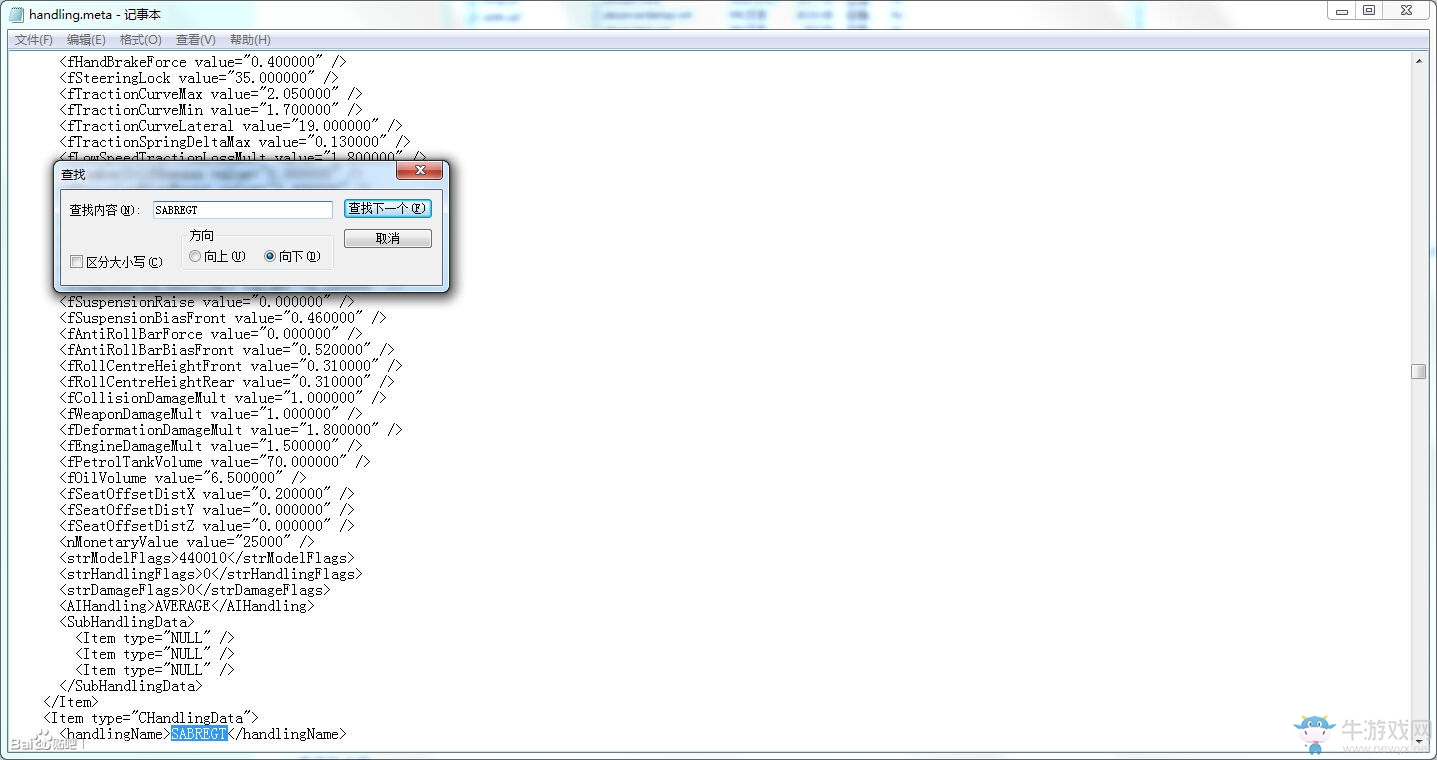
Task: Maximize the handling.meta Notepad window
Action: [x=1369, y=10]
